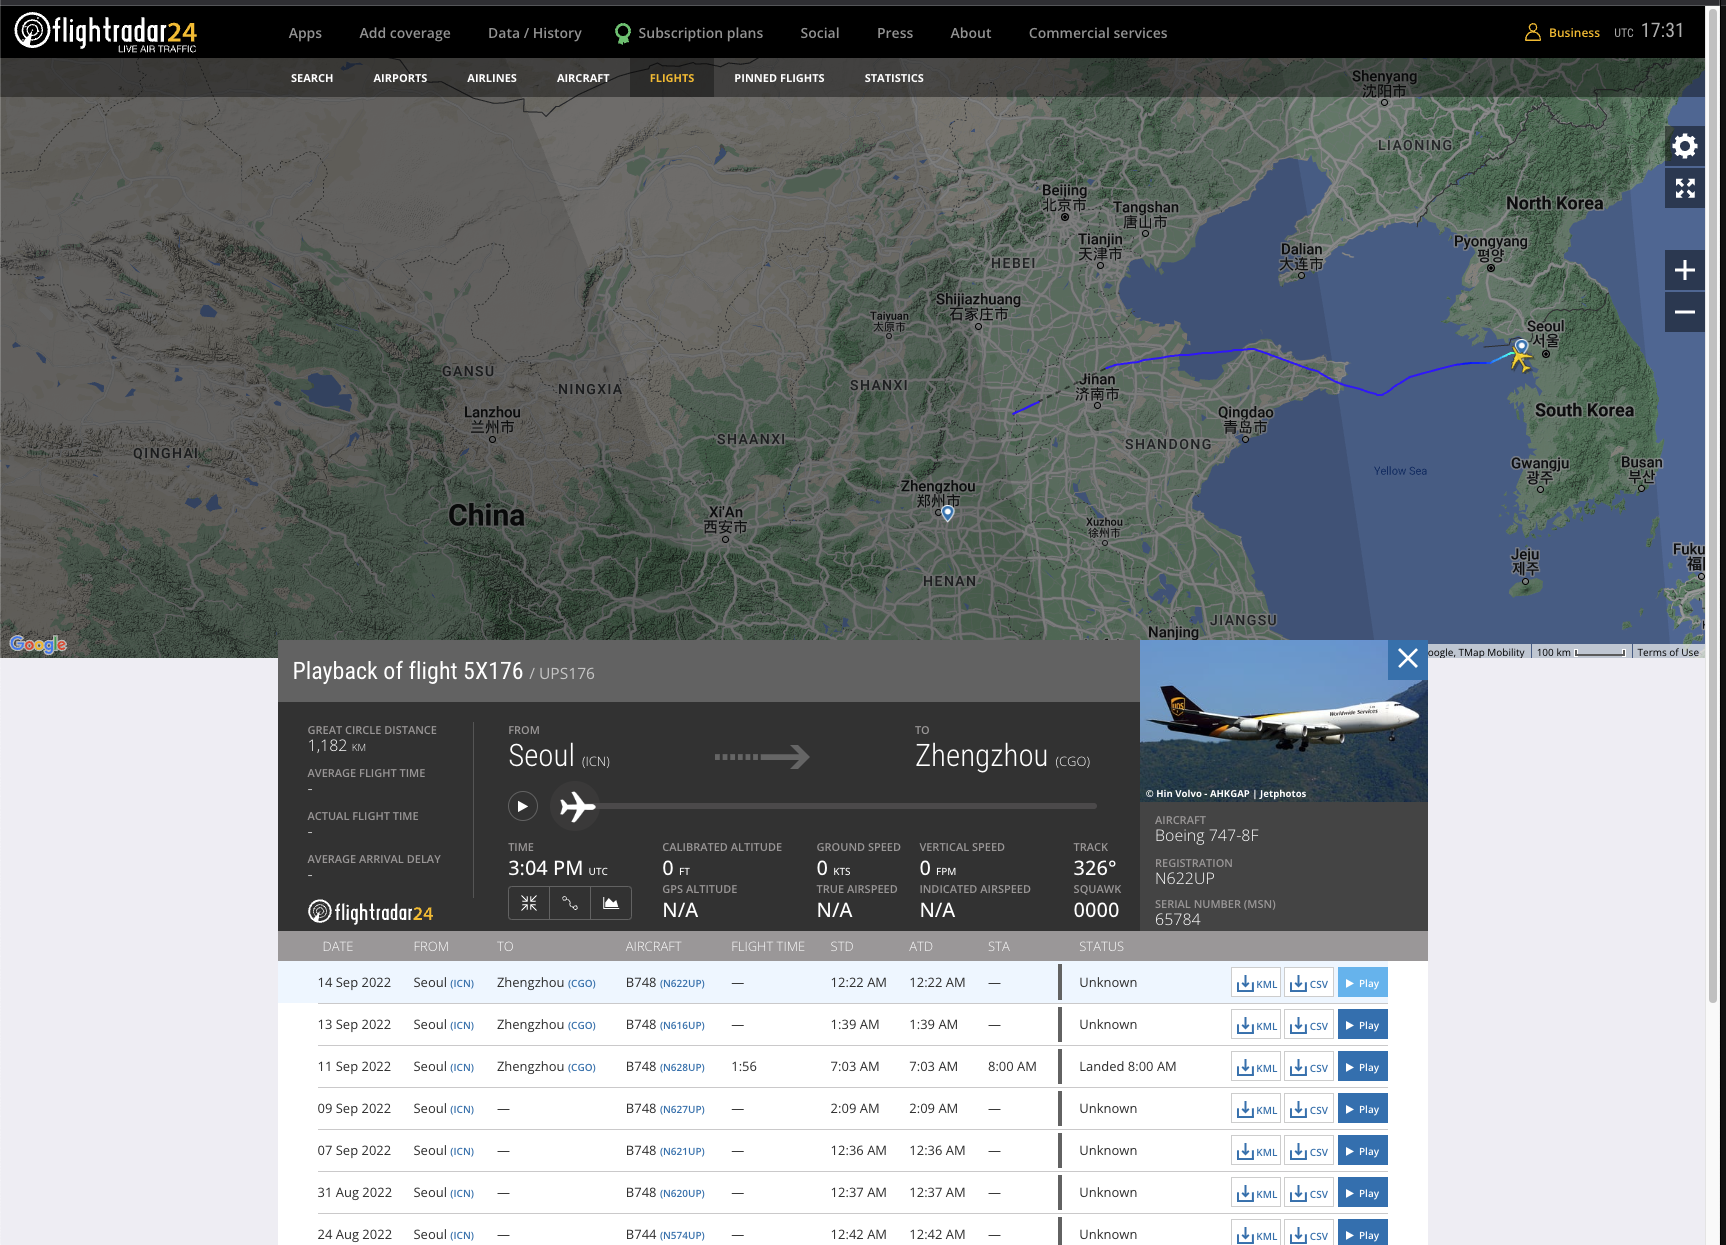Download KML for 24 Aug 2022 flight
This screenshot has height=1245, width=1726.
point(1257,1233)
